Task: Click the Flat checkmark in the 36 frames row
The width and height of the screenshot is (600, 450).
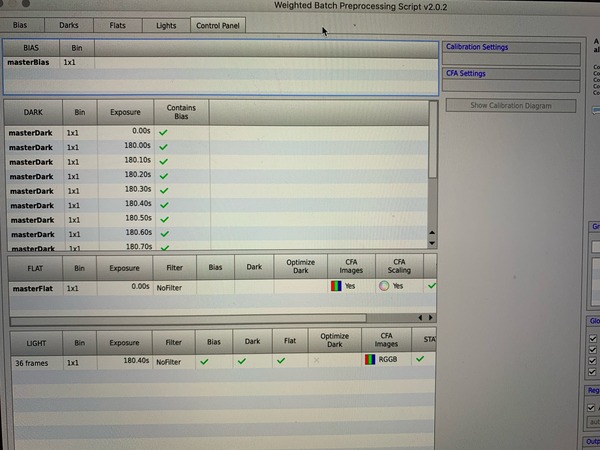Action: (x=281, y=360)
